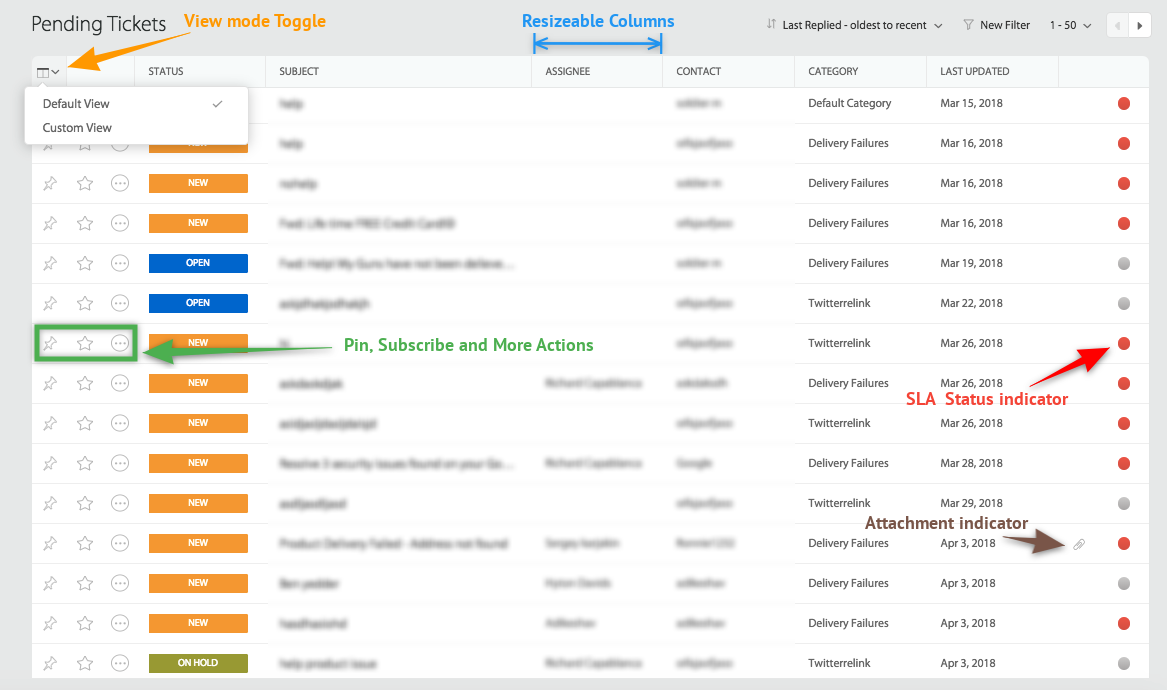Click the red SLA indicator on the first ticket
Image resolution: width=1167 pixels, height=690 pixels.
click(1123, 103)
